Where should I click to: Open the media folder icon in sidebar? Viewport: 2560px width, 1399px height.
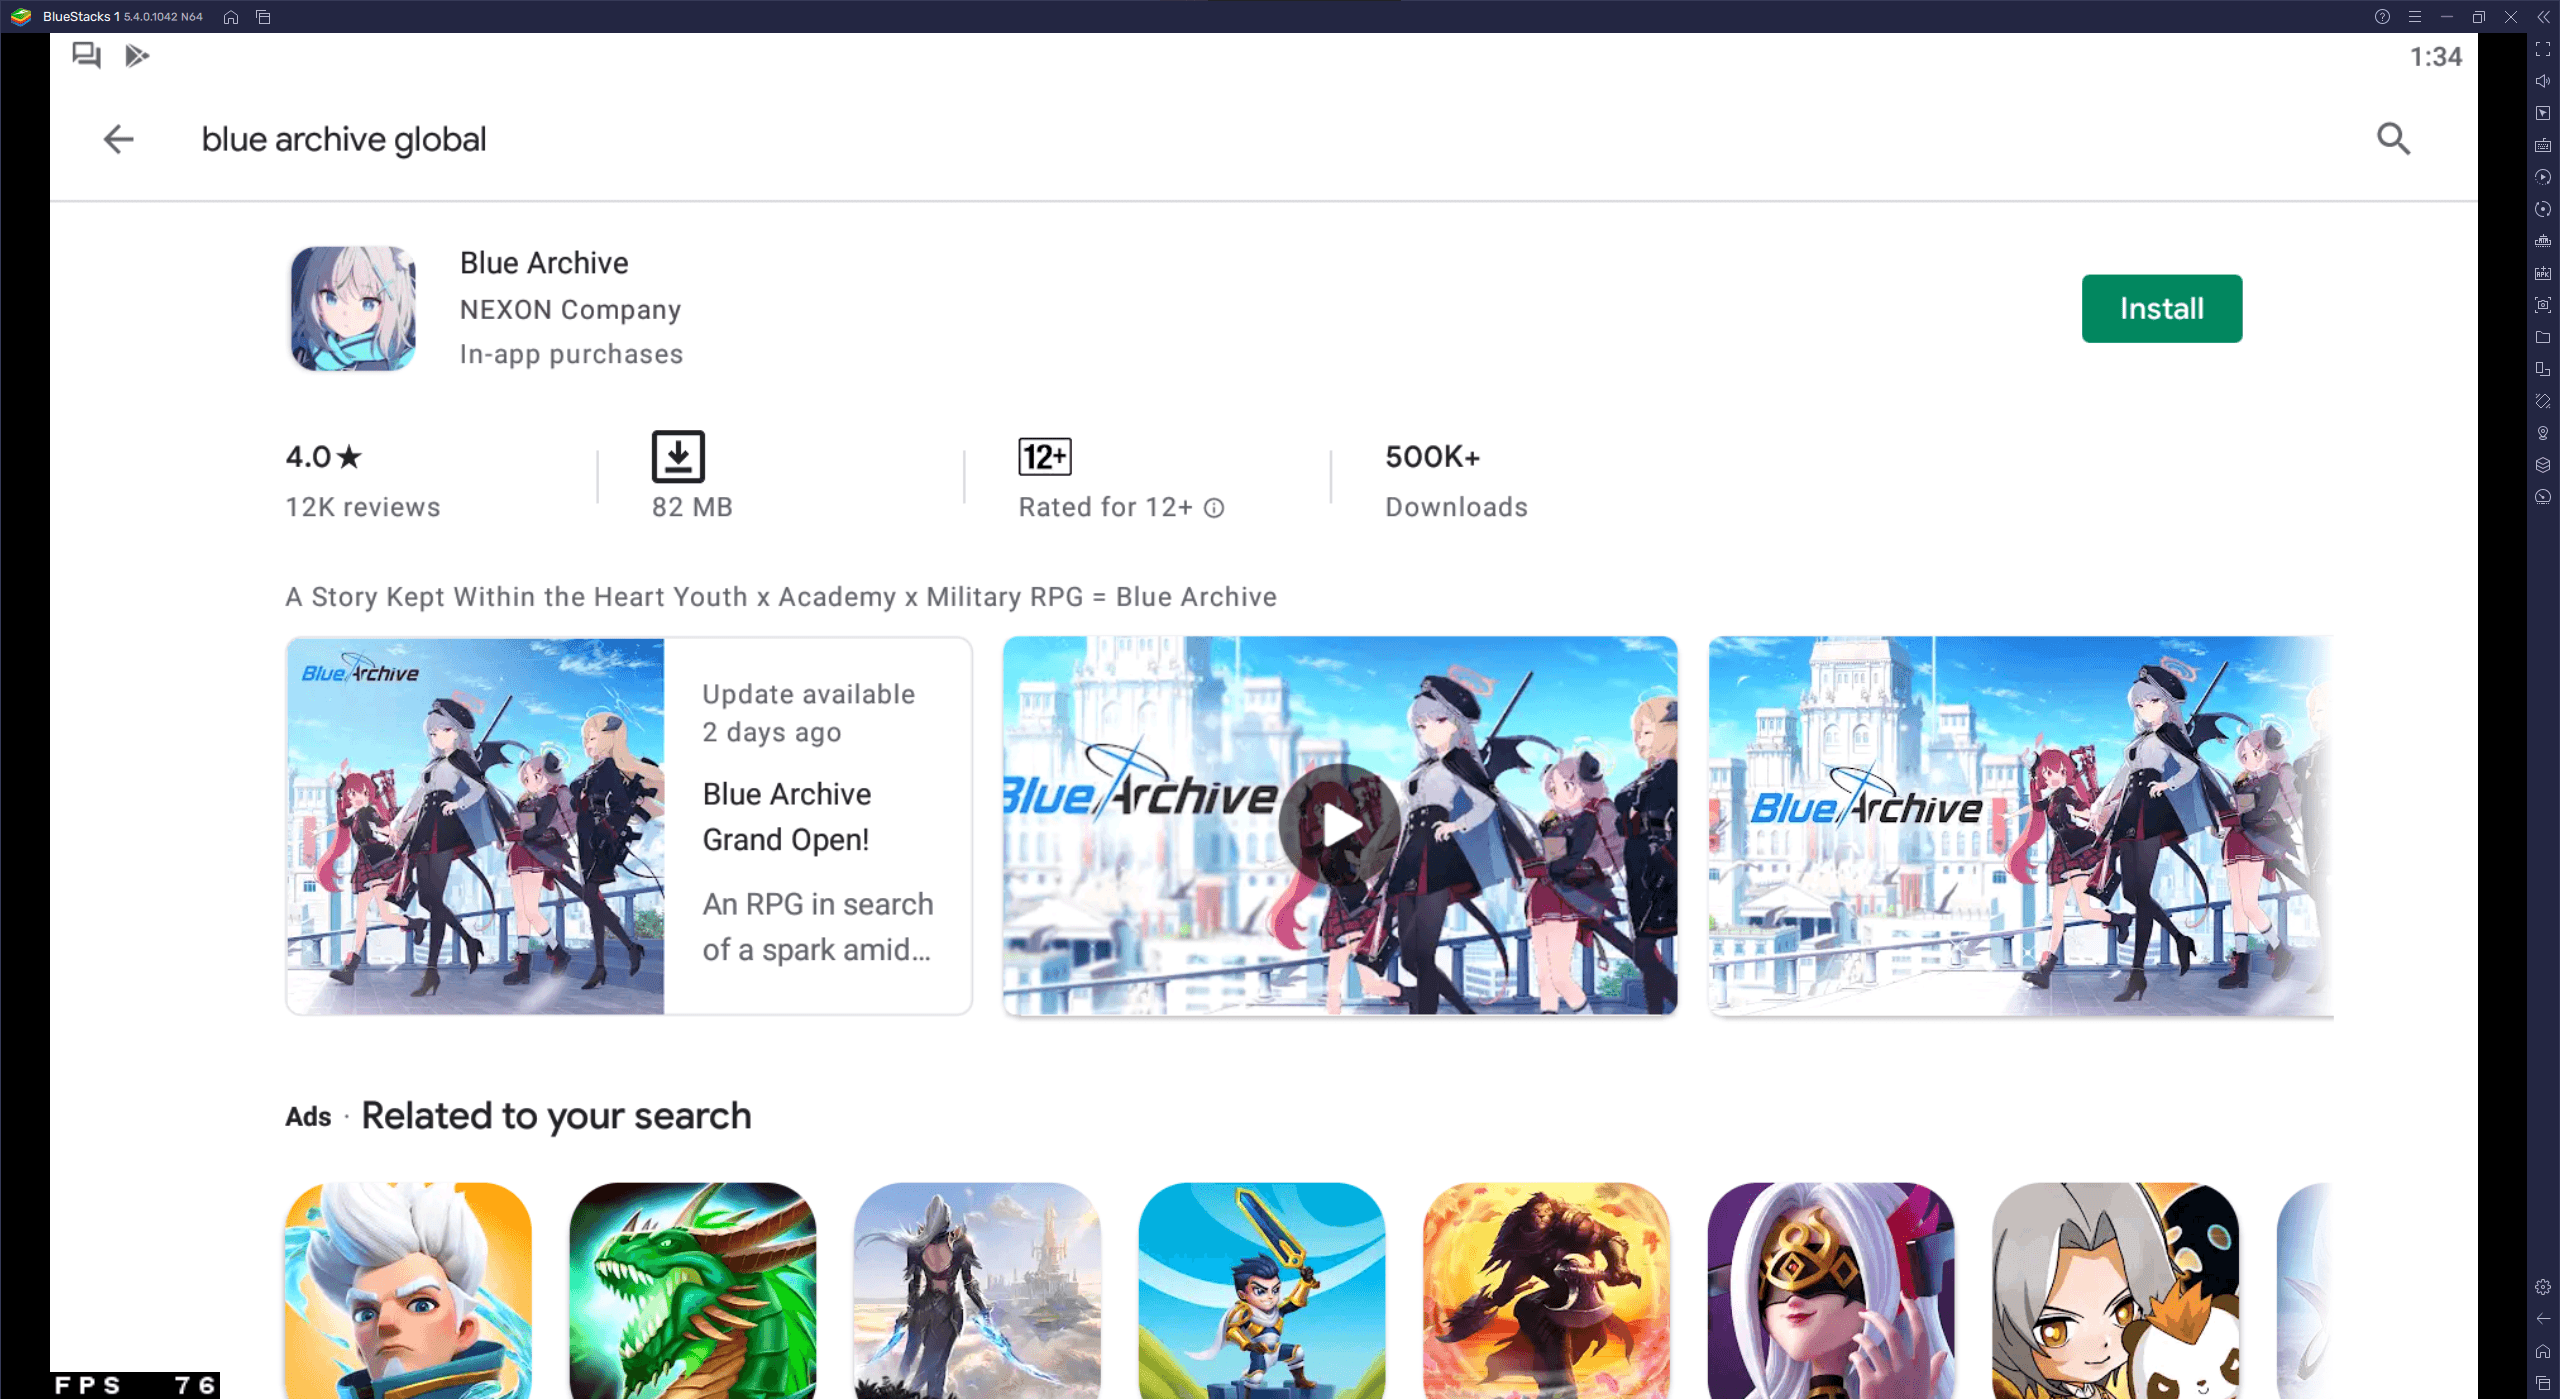[x=2543, y=337]
